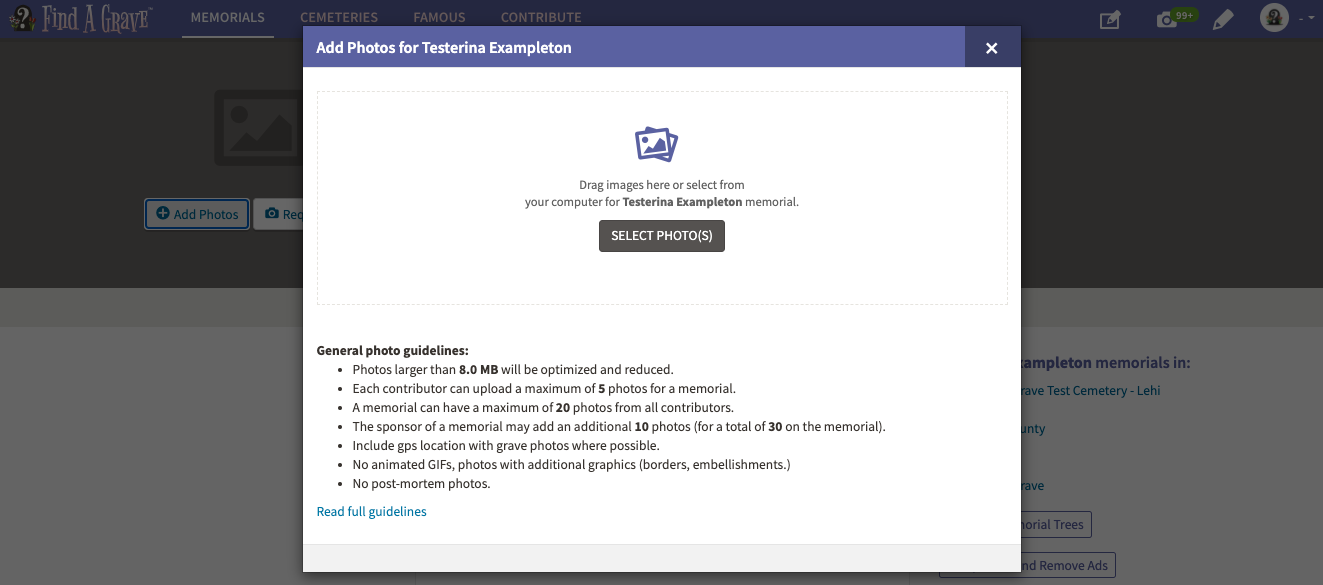
Task: Open the compose note icon in header
Action: tap(1110, 19)
